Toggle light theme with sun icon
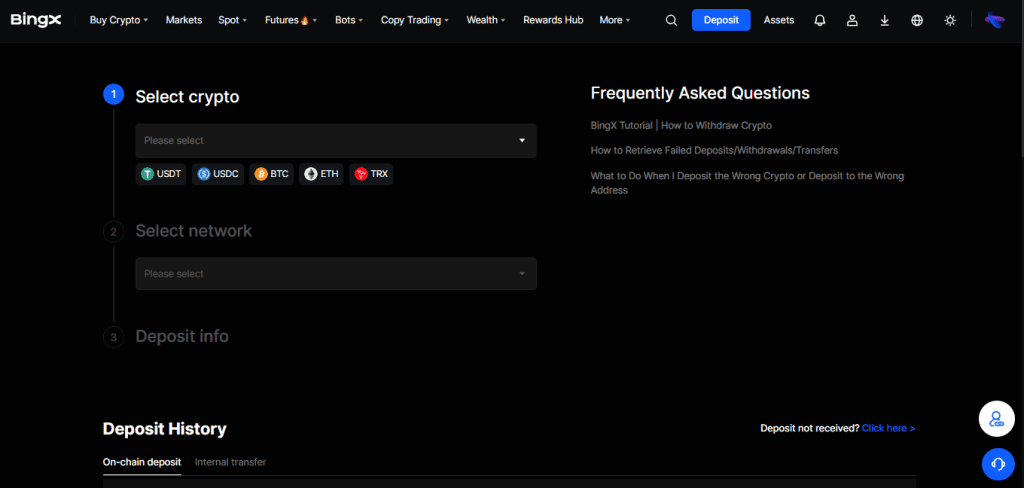The width and height of the screenshot is (1024, 488). tap(950, 20)
